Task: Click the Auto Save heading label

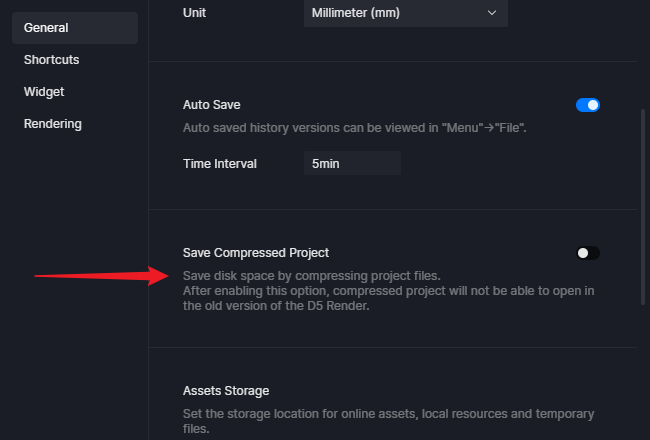Action: tap(211, 105)
